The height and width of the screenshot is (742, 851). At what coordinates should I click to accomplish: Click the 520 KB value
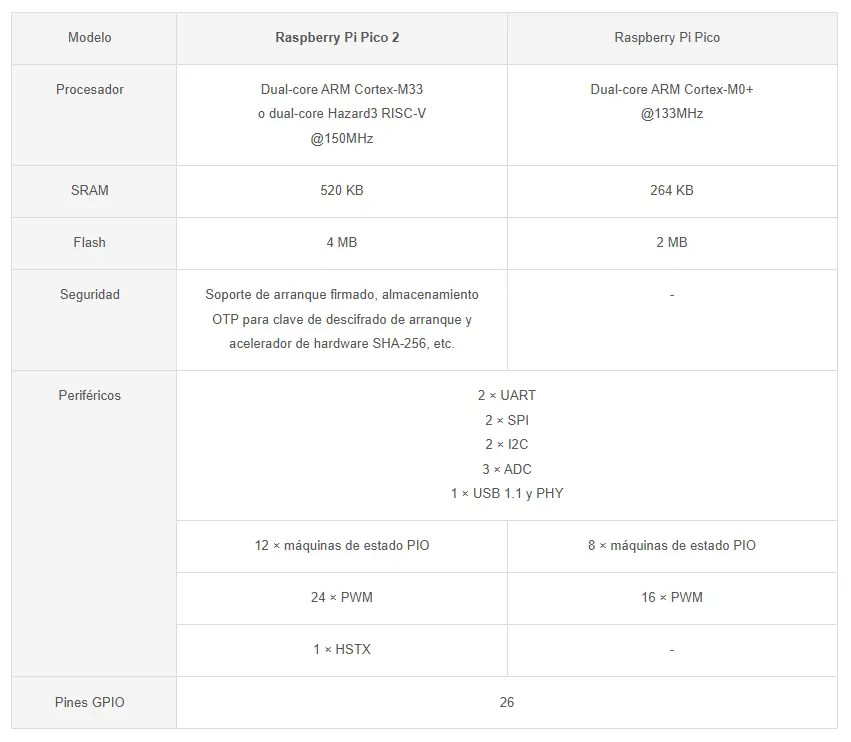coord(342,190)
